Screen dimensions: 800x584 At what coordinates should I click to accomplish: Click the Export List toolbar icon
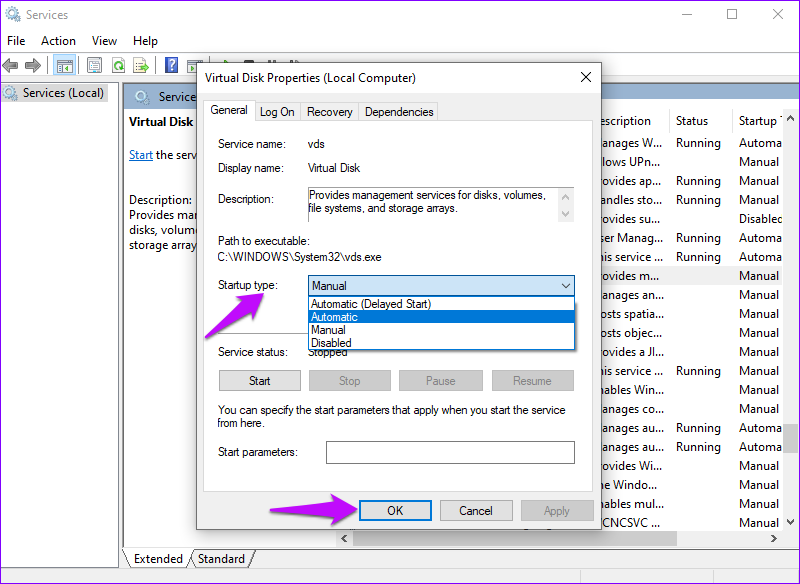(141, 65)
